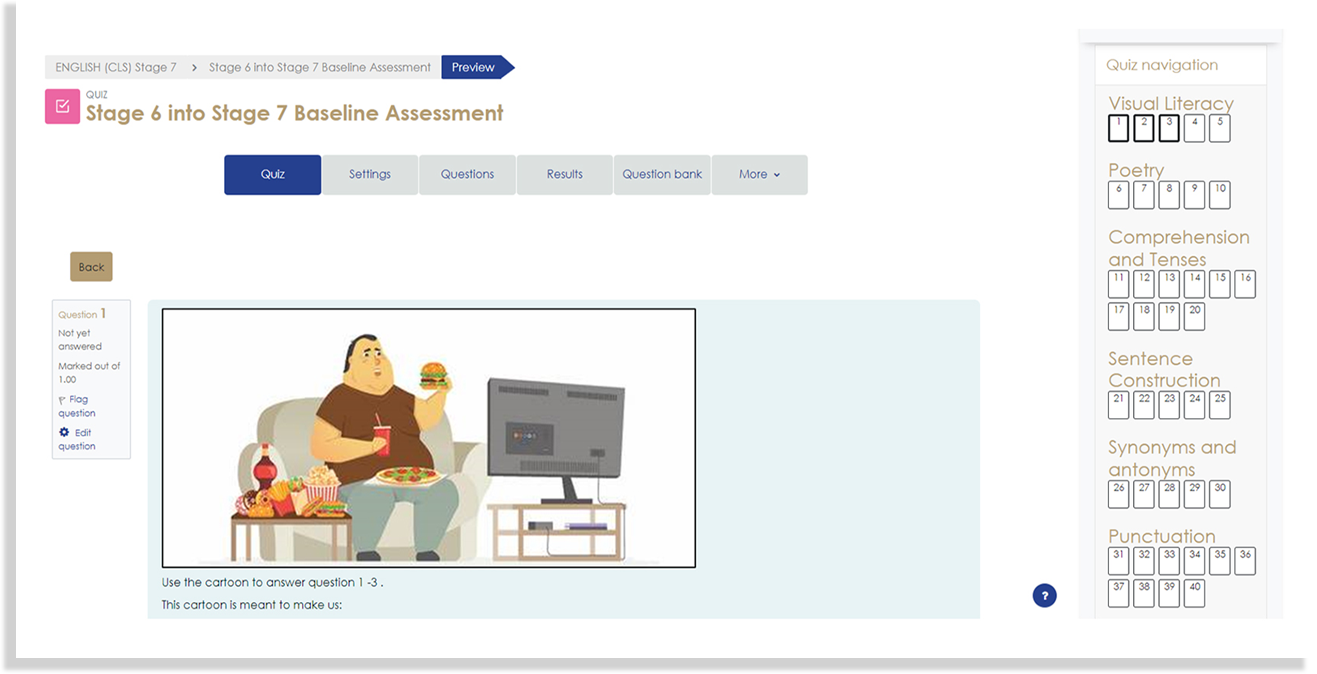
Task: Click the pink quiz icon beside title
Action: 62,106
